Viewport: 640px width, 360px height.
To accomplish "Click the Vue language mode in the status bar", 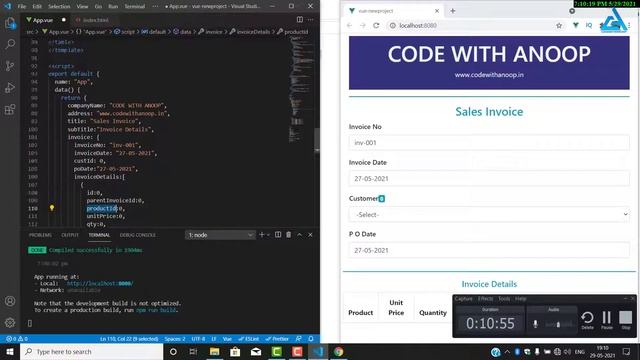I will (x=227, y=339).
